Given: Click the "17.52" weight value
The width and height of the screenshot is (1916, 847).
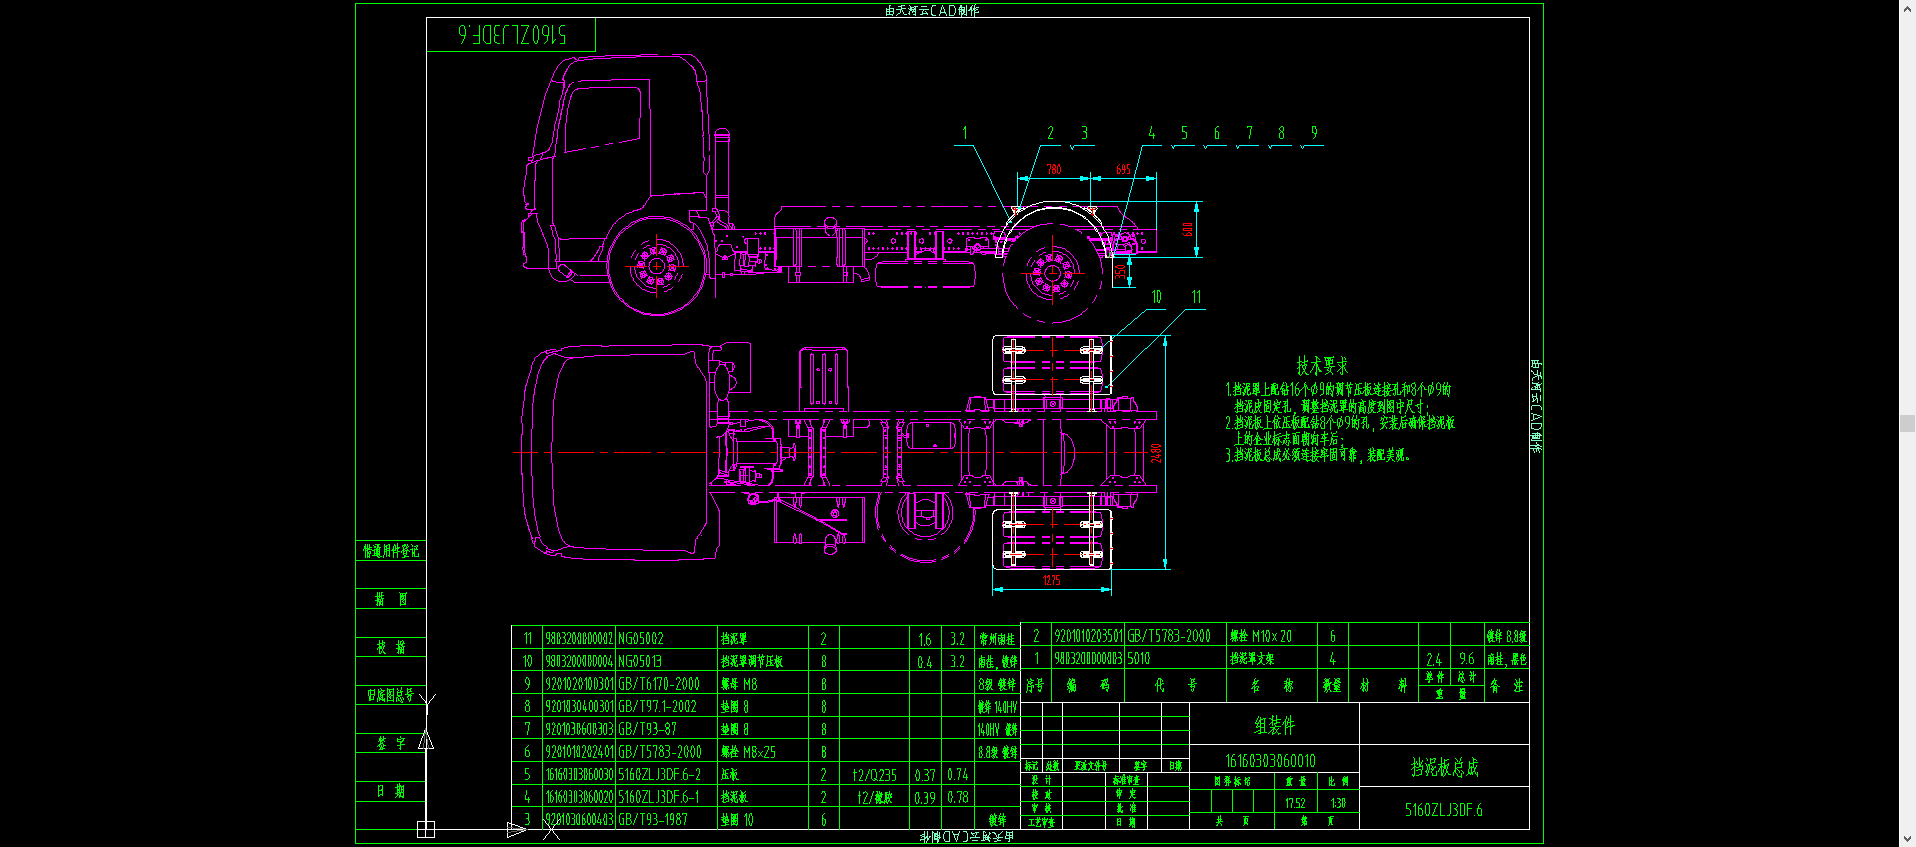Looking at the screenshot, I should (x=1295, y=803).
